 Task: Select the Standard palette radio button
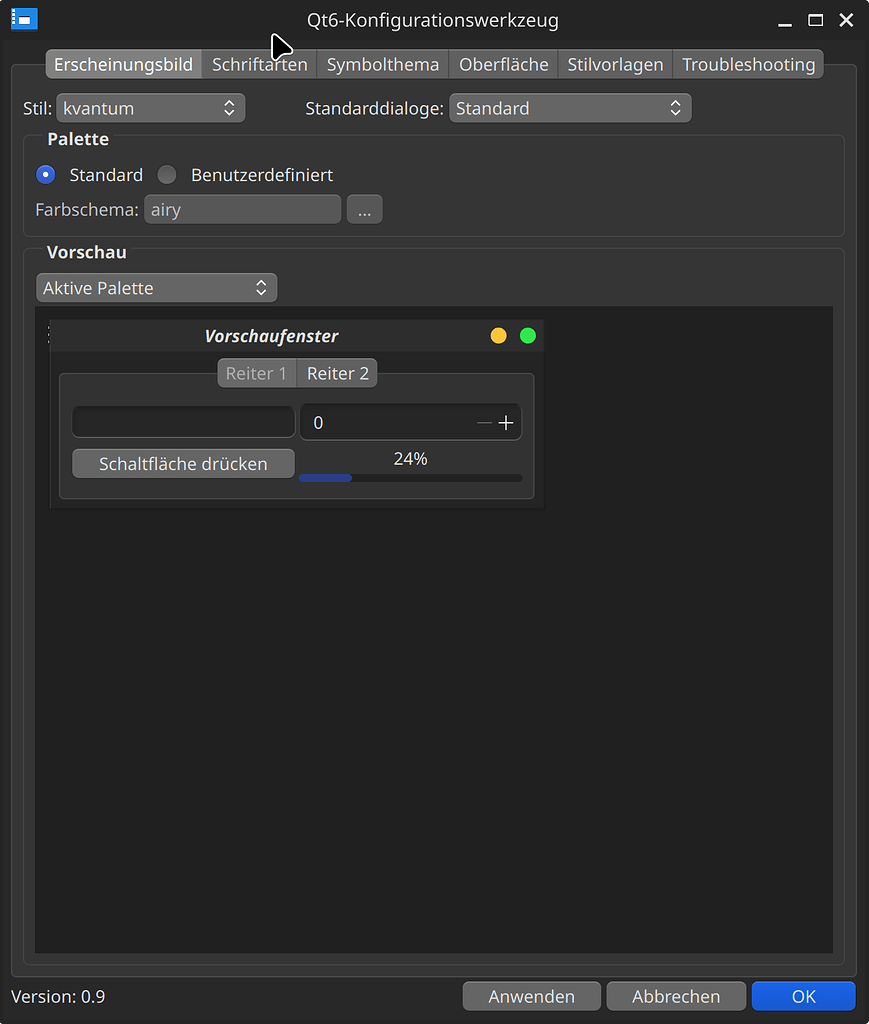click(x=46, y=175)
